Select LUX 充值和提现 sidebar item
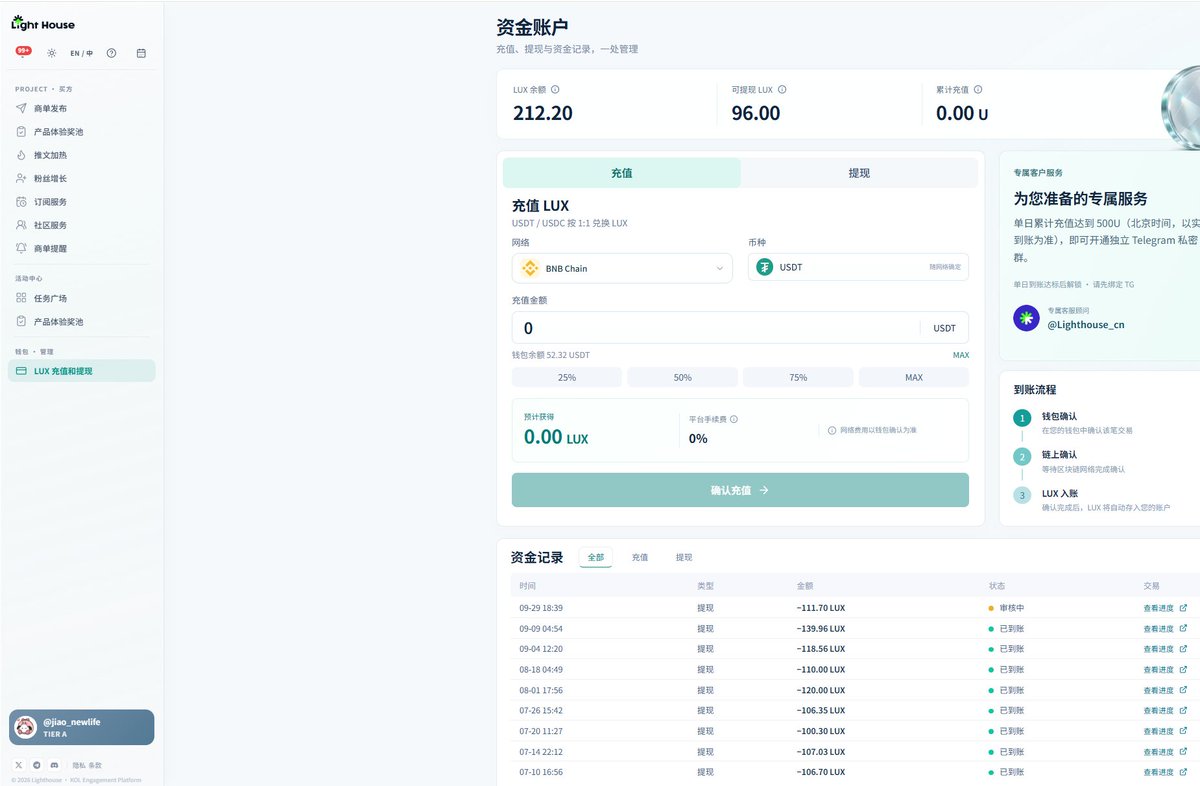The image size is (1200, 786). click(81, 371)
